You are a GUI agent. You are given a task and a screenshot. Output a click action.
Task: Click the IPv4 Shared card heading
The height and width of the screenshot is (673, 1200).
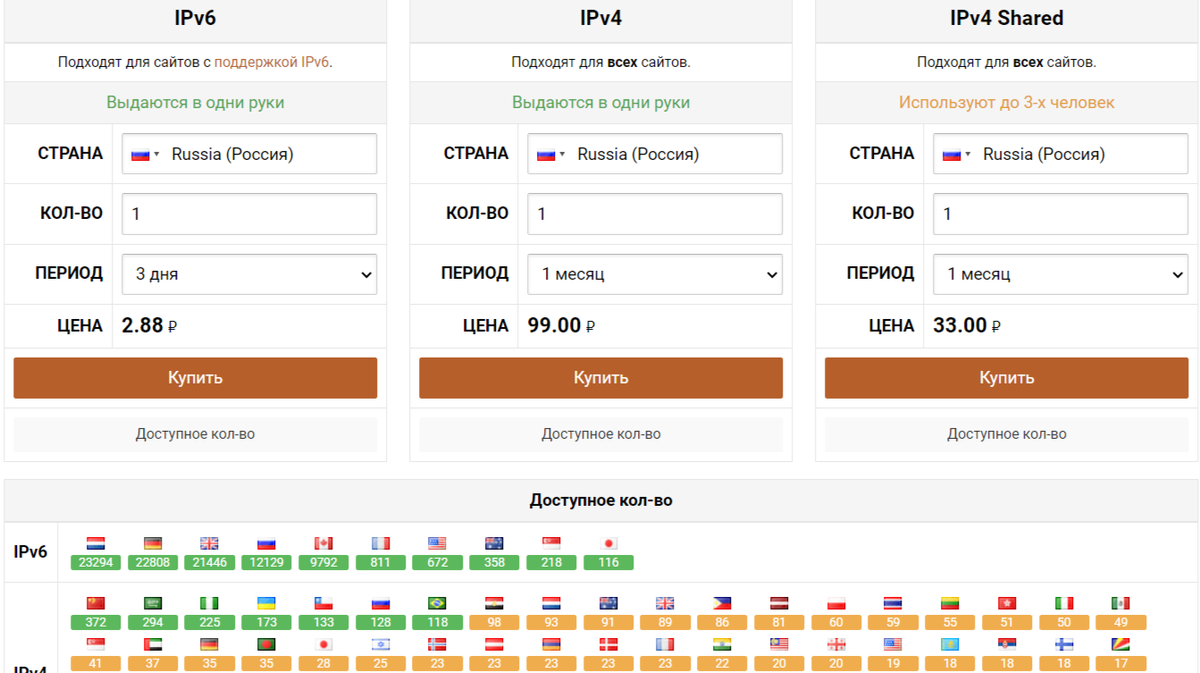point(1007,18)
